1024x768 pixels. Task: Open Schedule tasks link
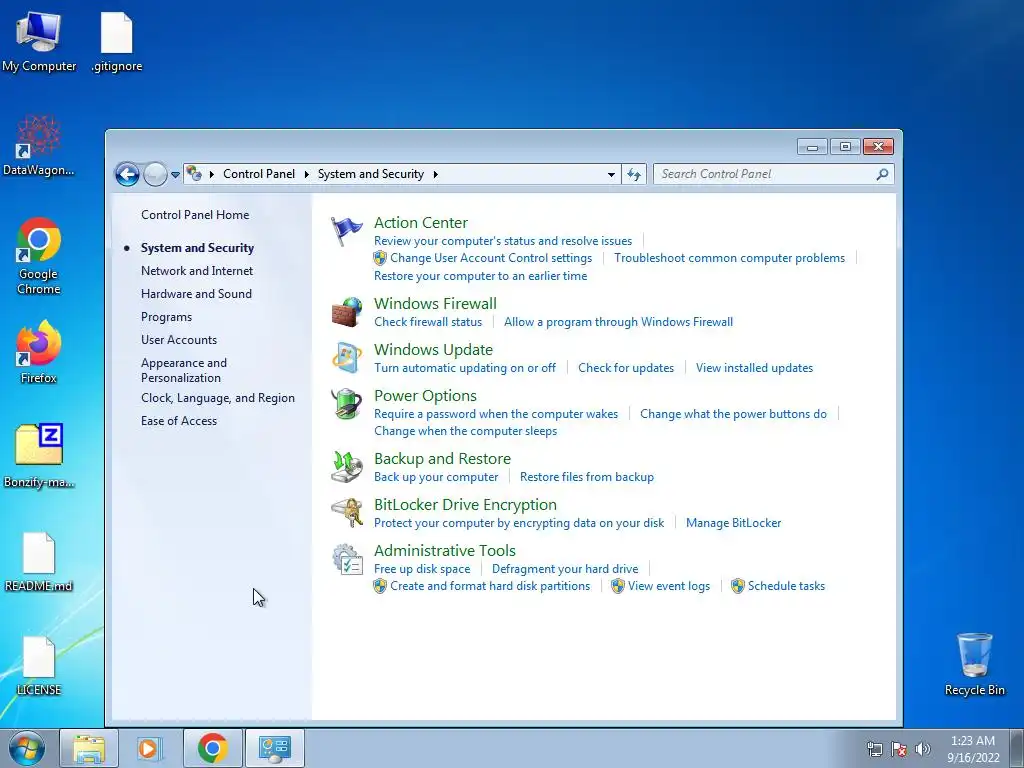click(x=786, y=586)
